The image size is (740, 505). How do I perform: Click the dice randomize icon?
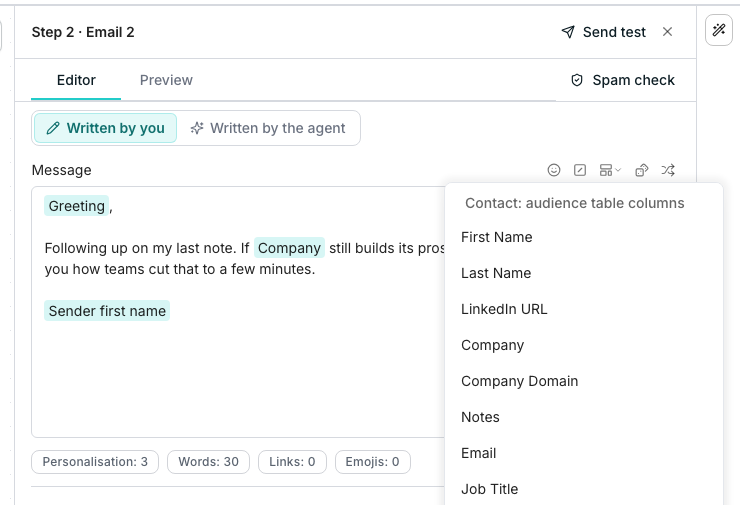[x=642, y=170]
